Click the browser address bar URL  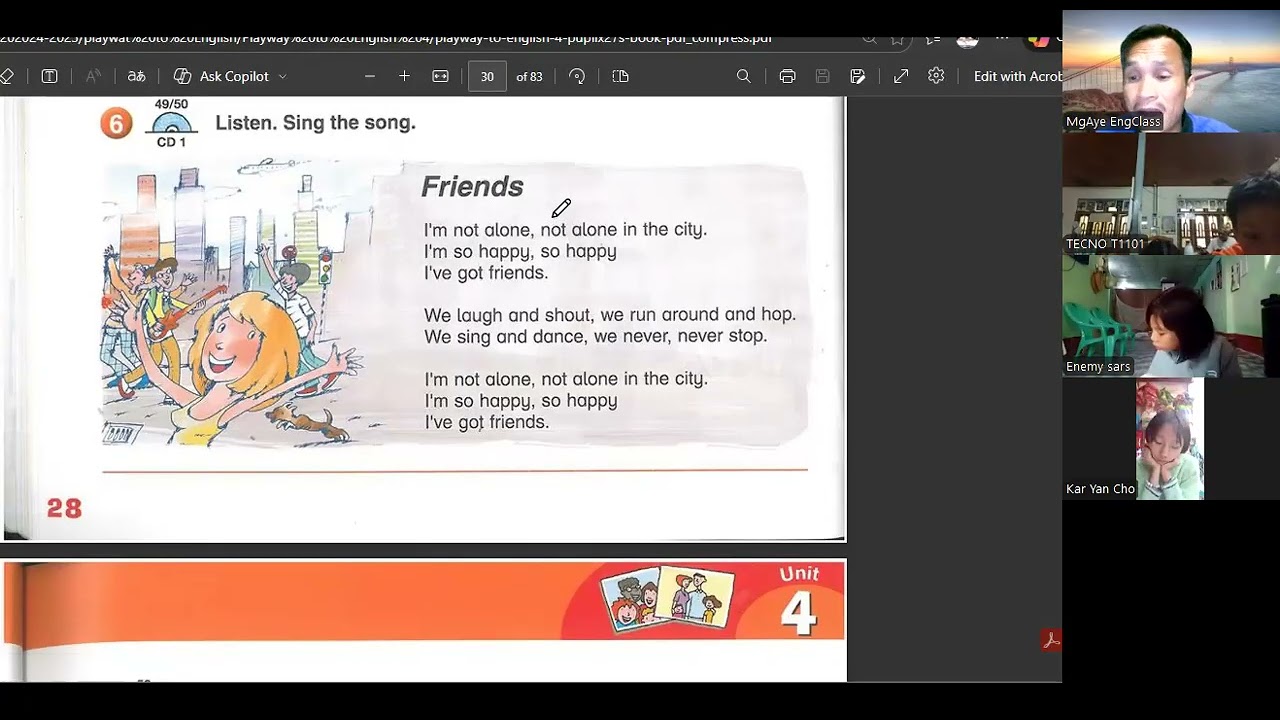(386, 38)
